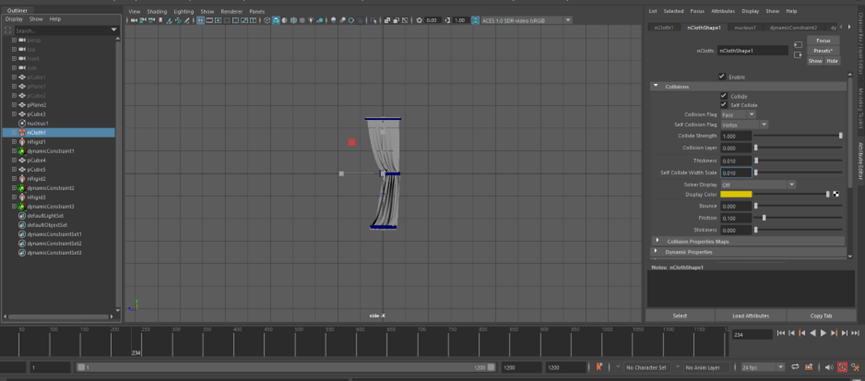Click the Focus button
865x381 pixels.
(x=823, y=40)
